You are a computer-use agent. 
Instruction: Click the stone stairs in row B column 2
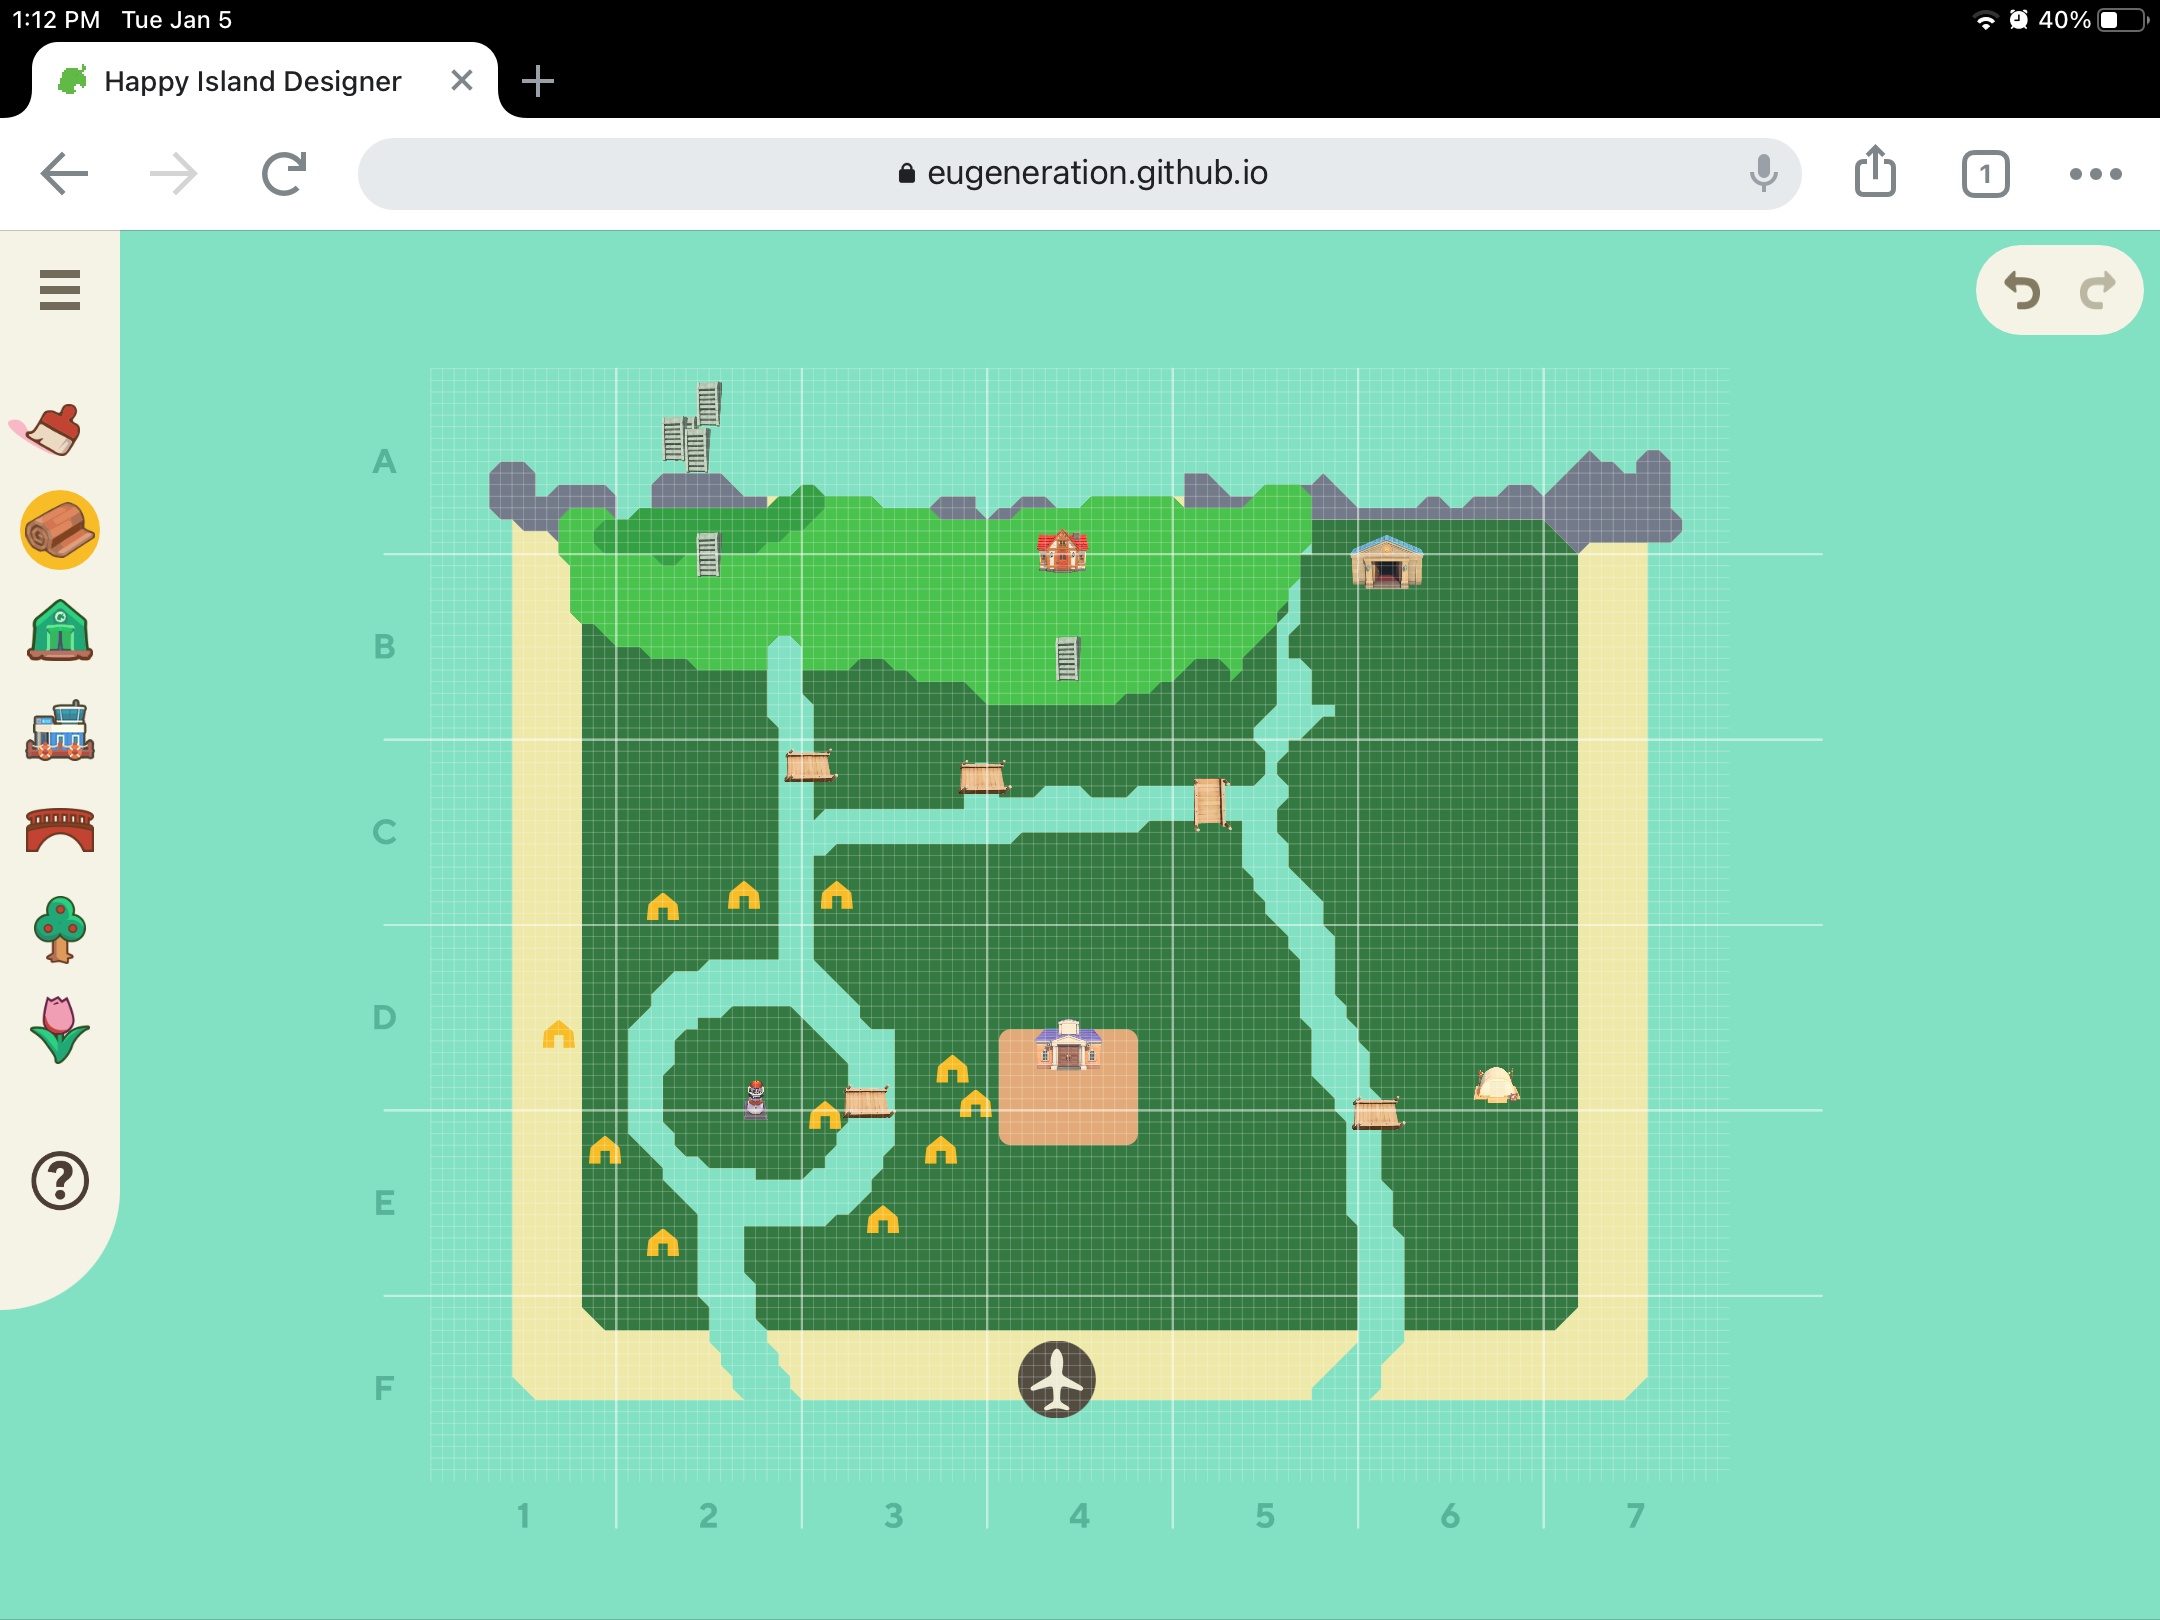click(x=708, y=554)
